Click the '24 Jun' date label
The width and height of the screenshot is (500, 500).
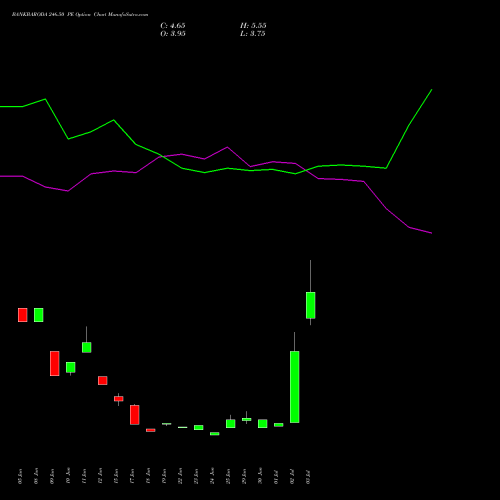212,476
